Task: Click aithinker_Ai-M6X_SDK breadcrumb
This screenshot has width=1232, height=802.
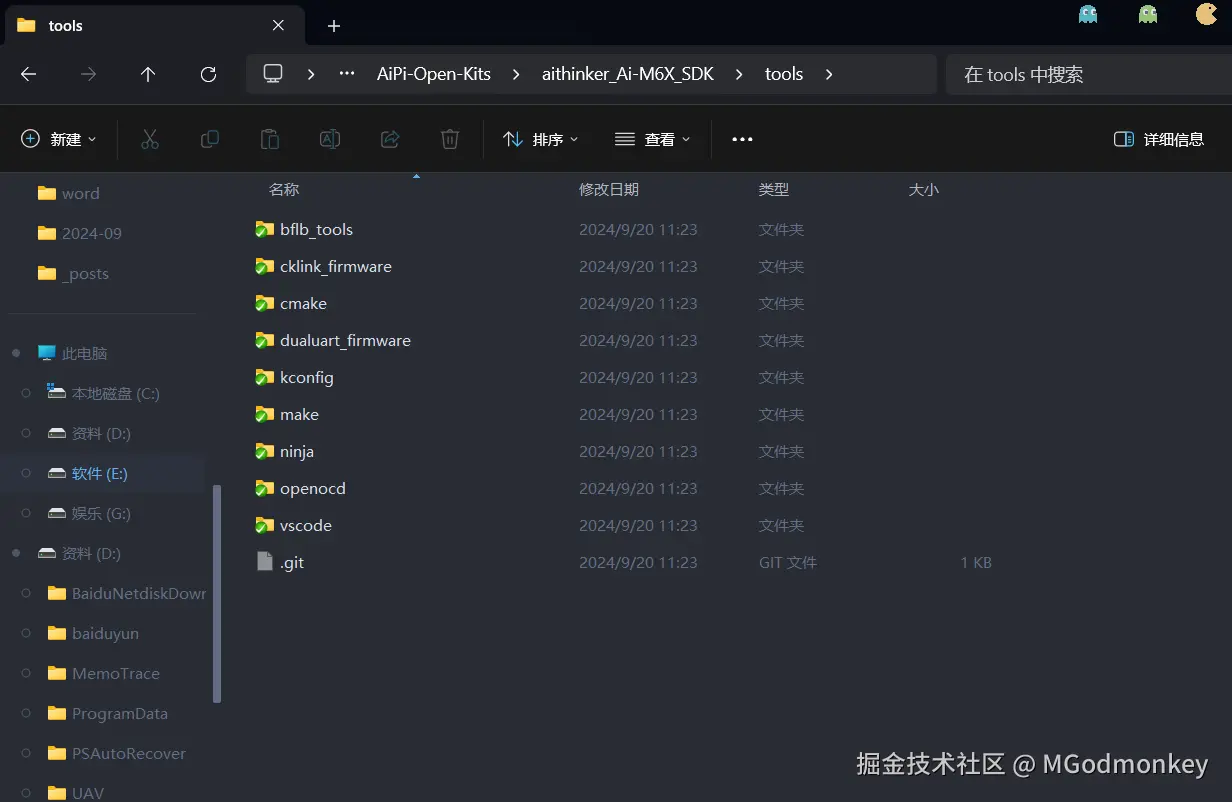Action: click(x=628, y=74)
